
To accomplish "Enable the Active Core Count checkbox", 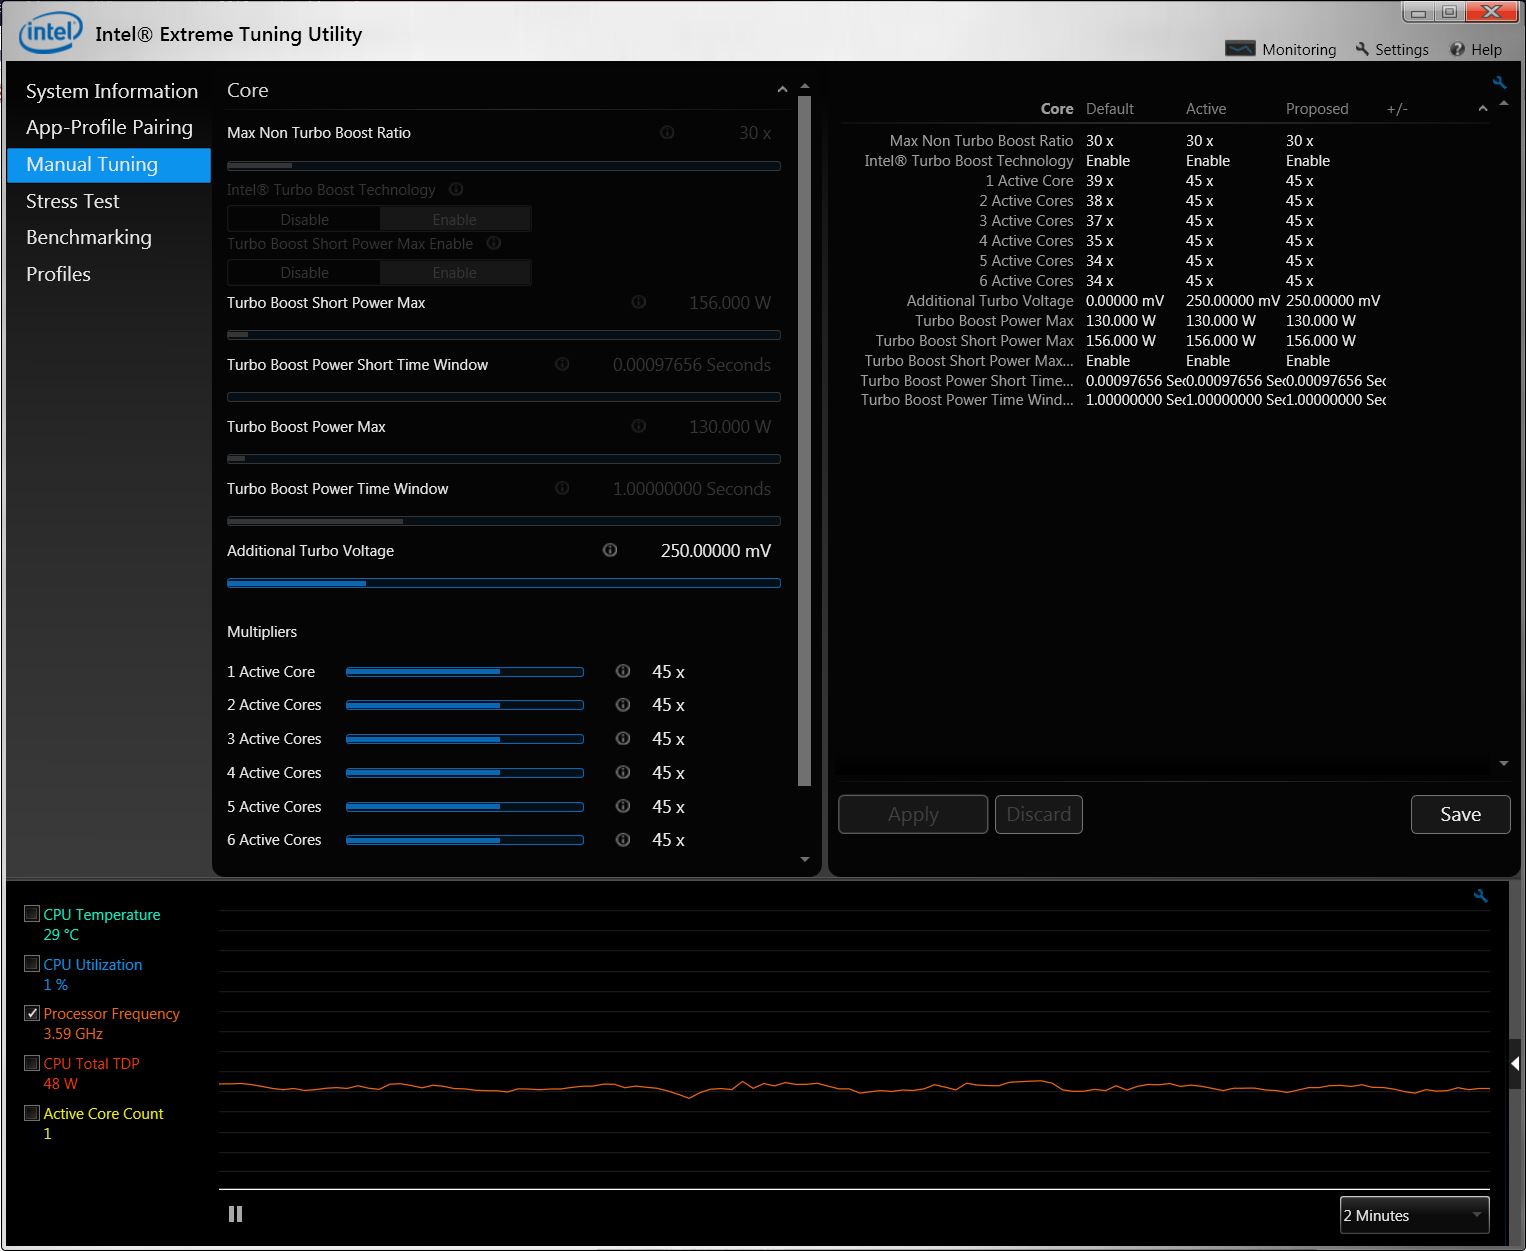I will (x=32, y=1112).
